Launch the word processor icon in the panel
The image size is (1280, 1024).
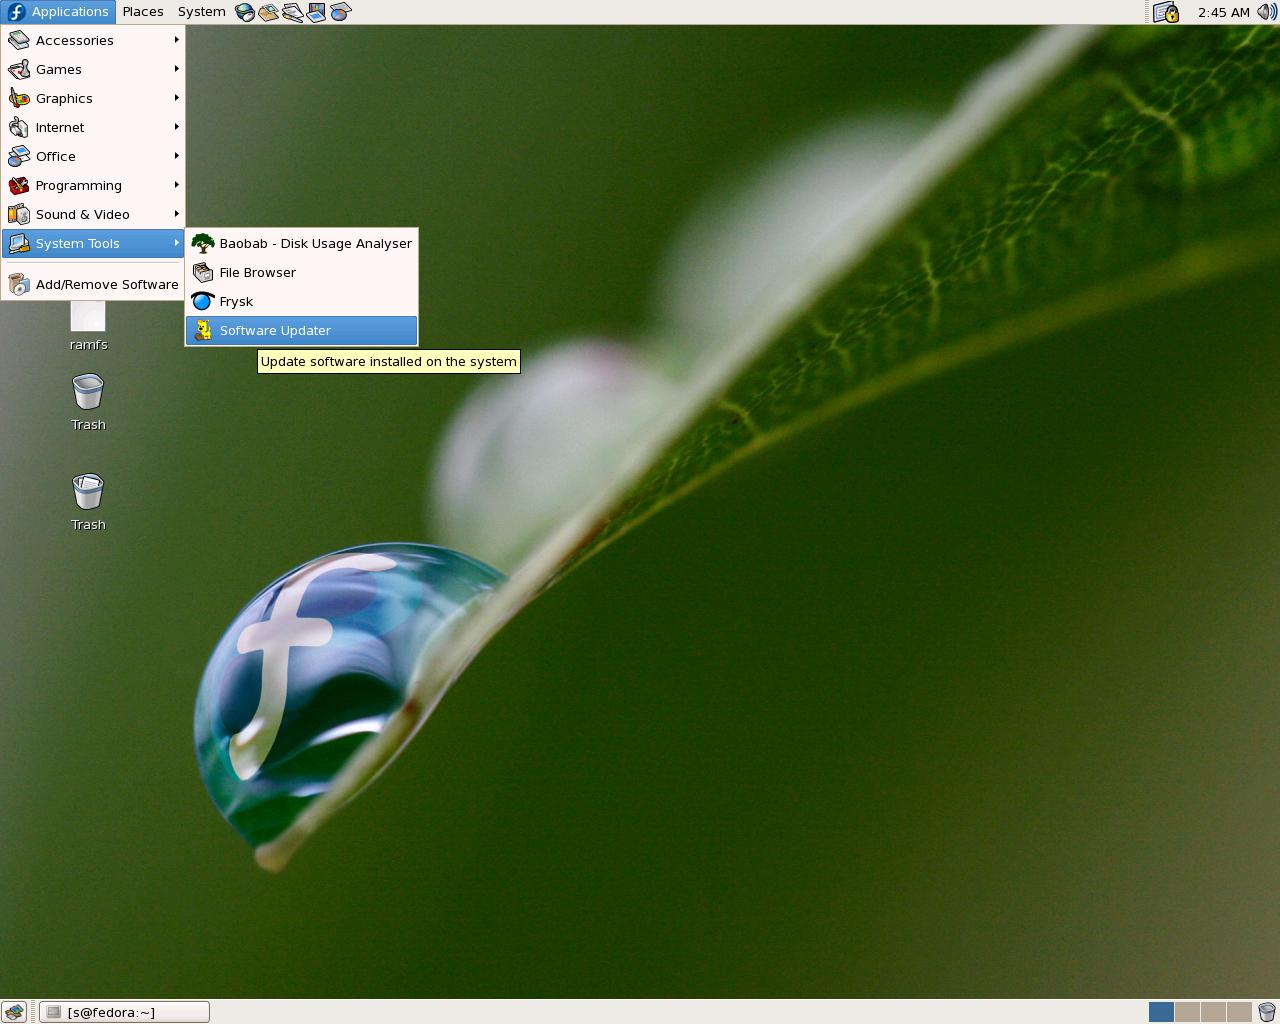(x=292, y=12)
